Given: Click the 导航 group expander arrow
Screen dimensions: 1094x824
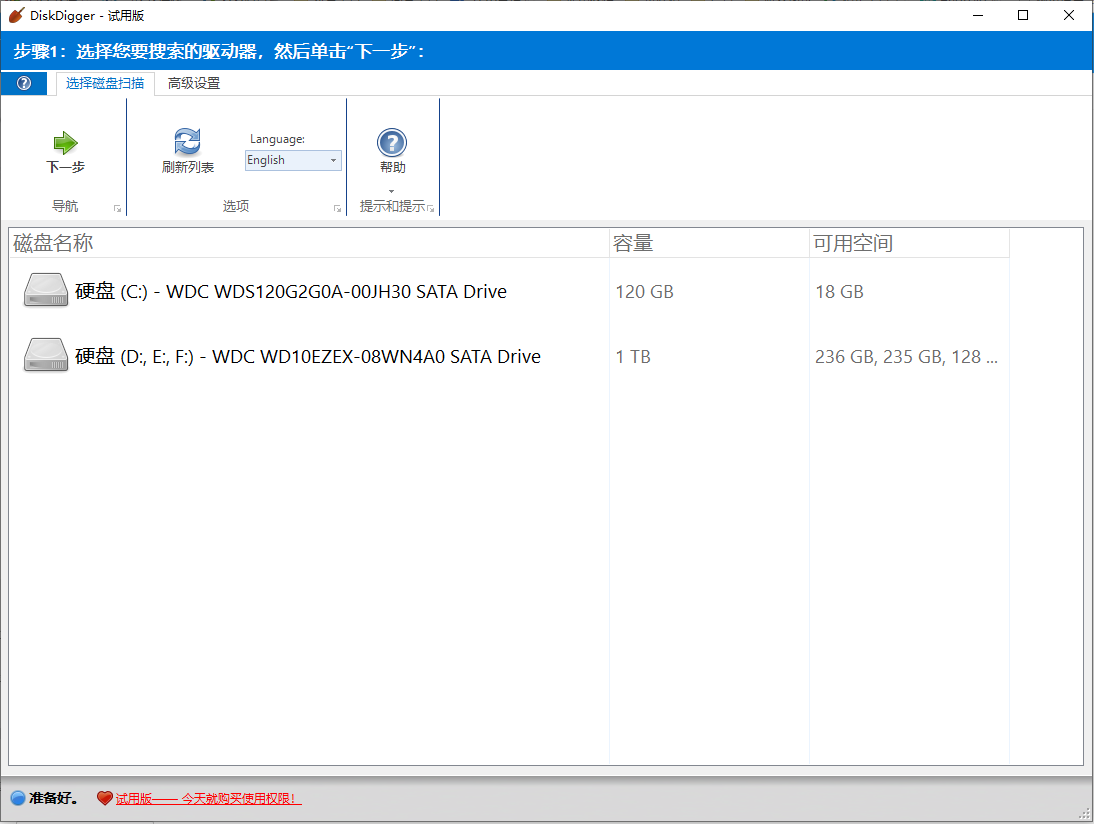Looking at the screenshot, I should pyautogui.click(x=117, y=207).
